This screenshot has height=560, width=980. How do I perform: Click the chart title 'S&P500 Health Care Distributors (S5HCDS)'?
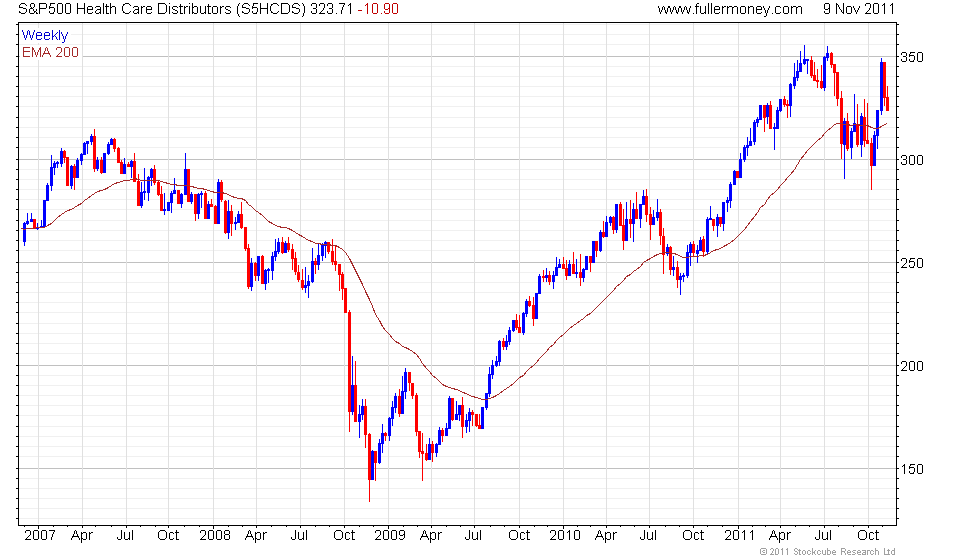[x=162, y=9]
